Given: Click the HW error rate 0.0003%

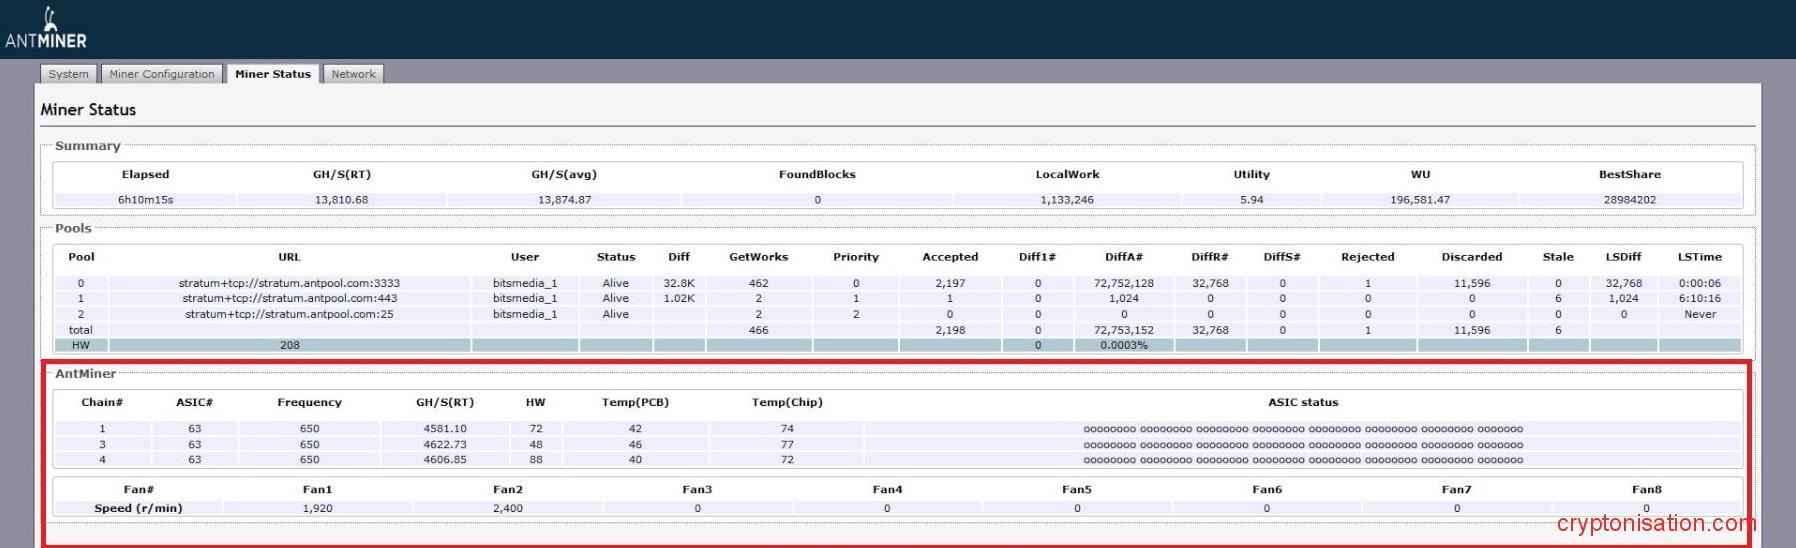Looking at the screenshot, I should click(x=1123, y=345).
